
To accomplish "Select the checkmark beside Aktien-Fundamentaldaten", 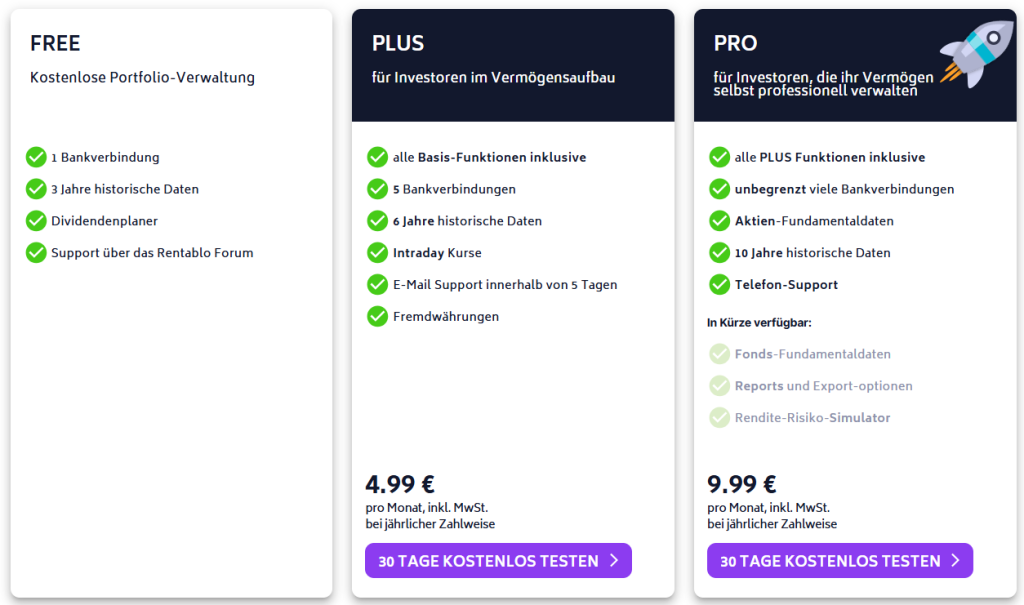I will (x=719, y=221).
